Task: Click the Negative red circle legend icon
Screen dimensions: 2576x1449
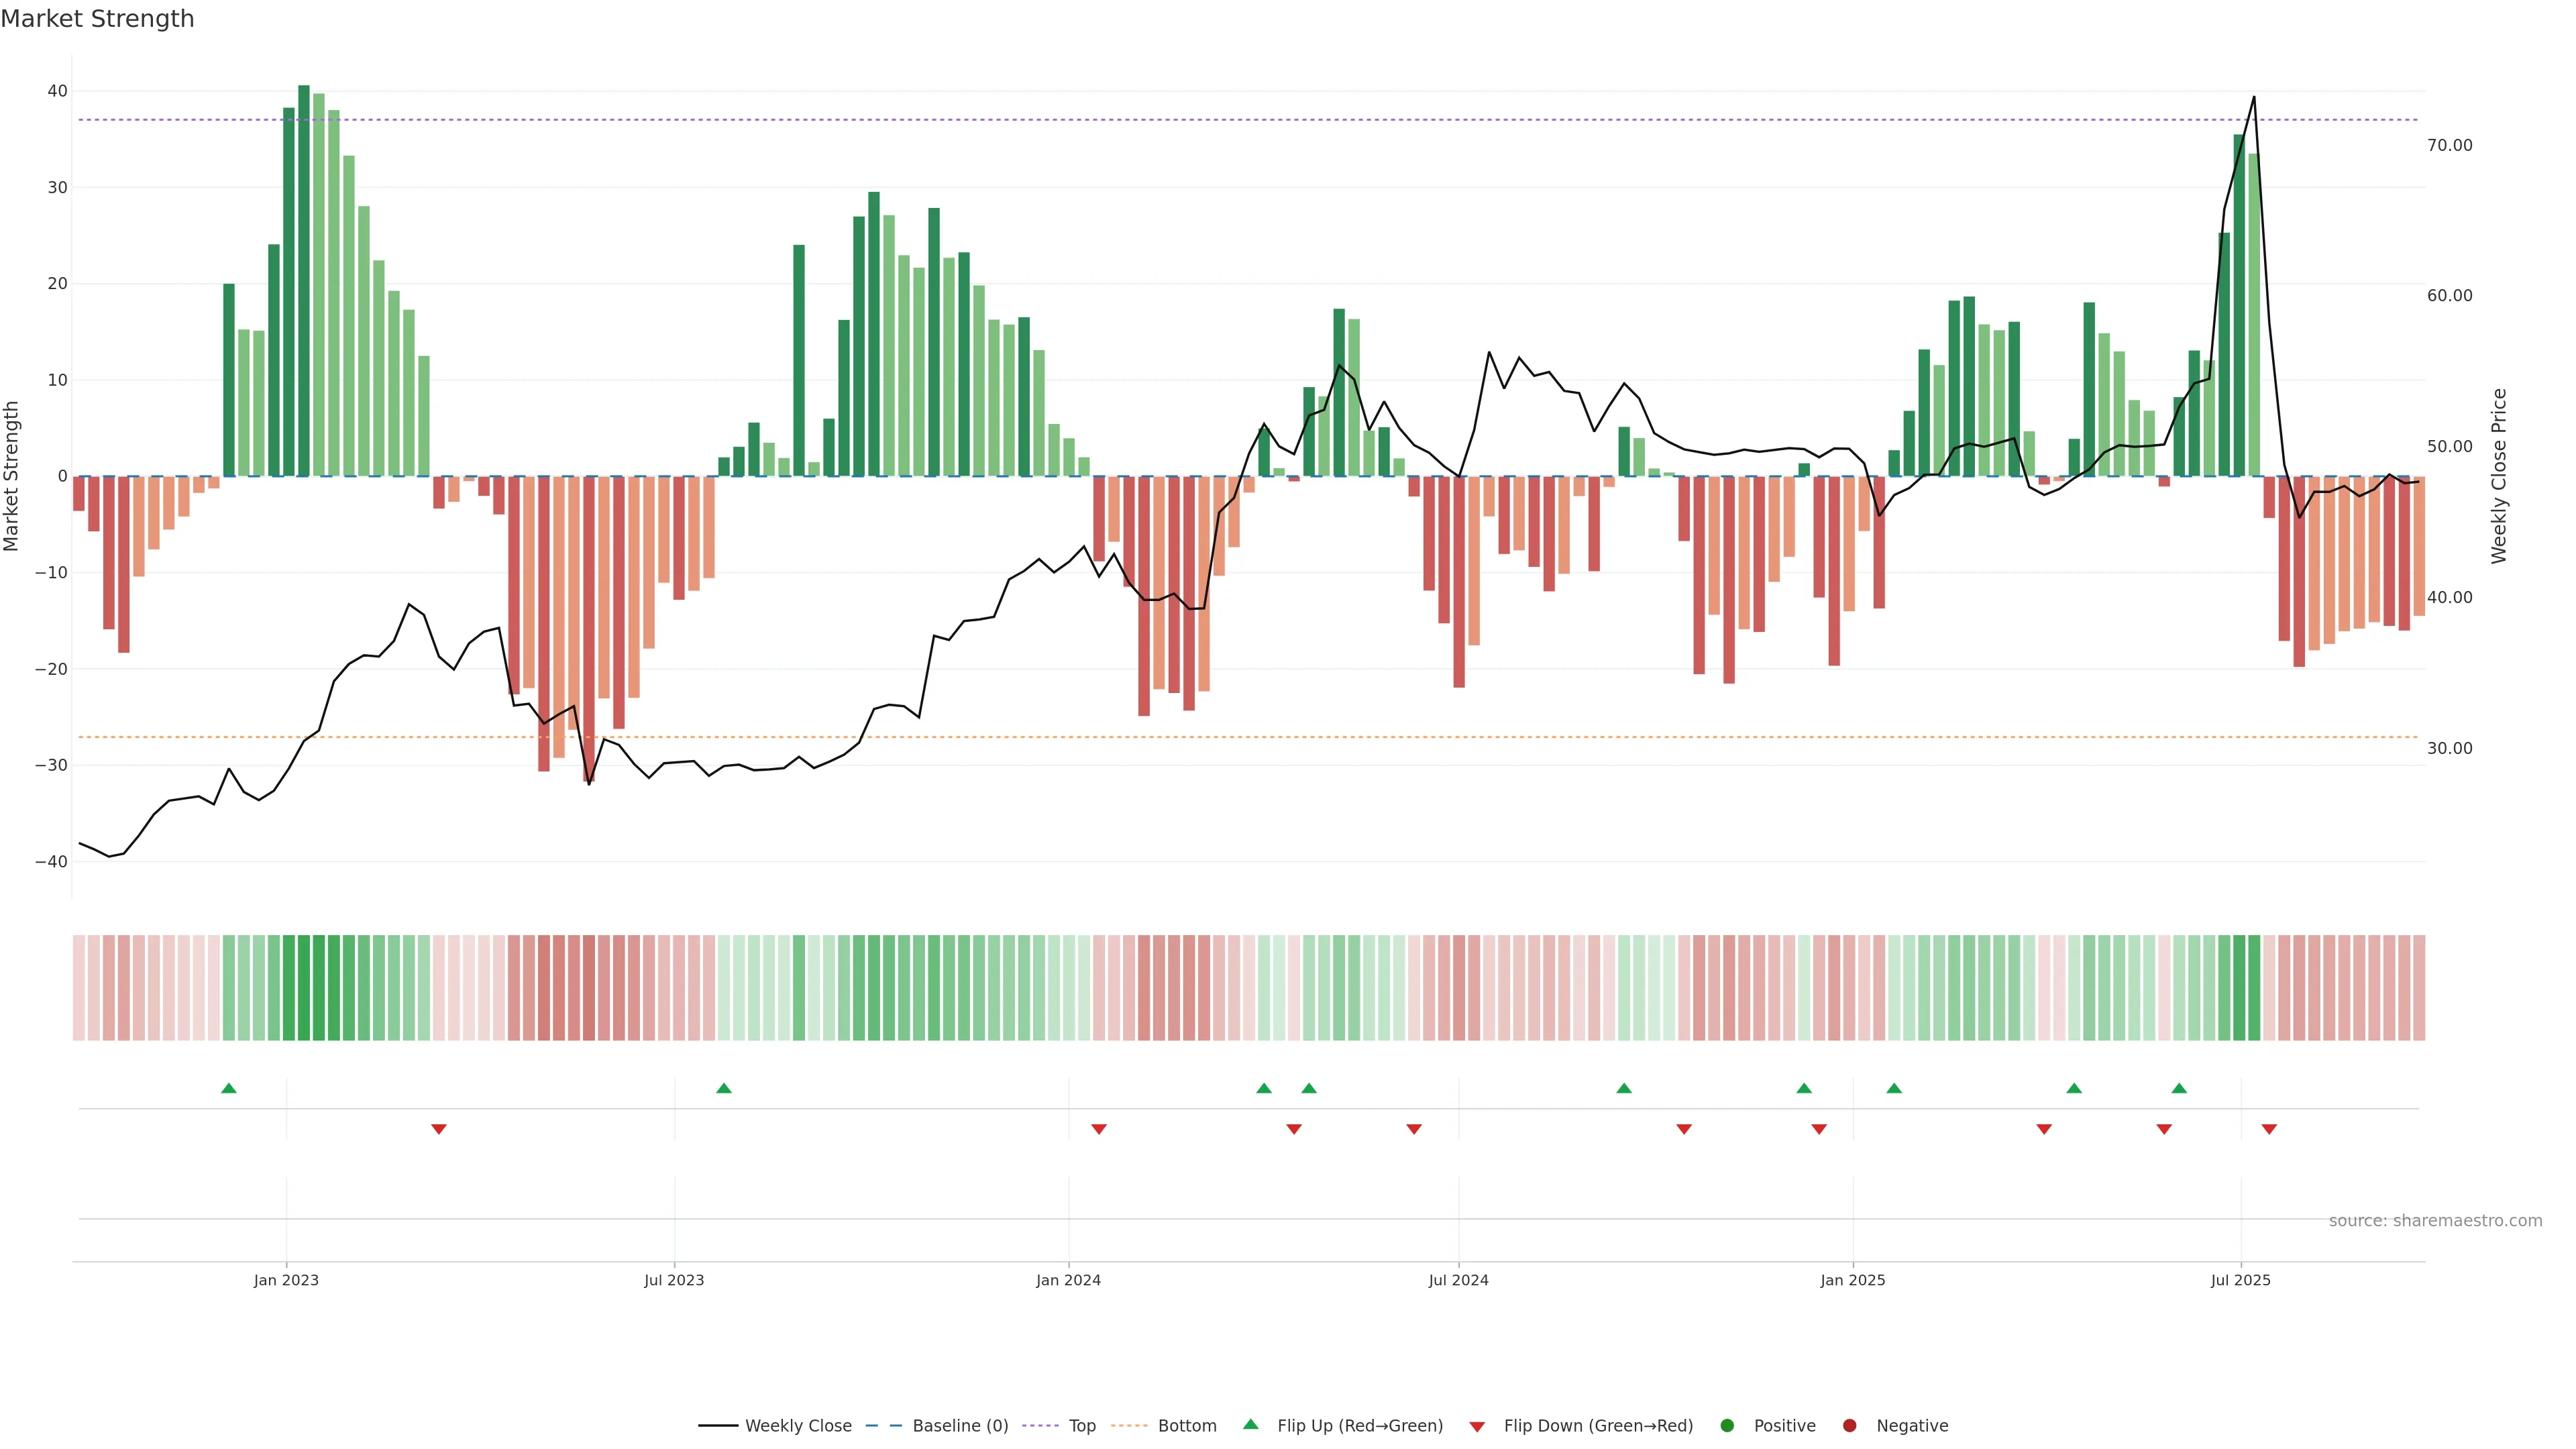Action: click(1849, 1426)
